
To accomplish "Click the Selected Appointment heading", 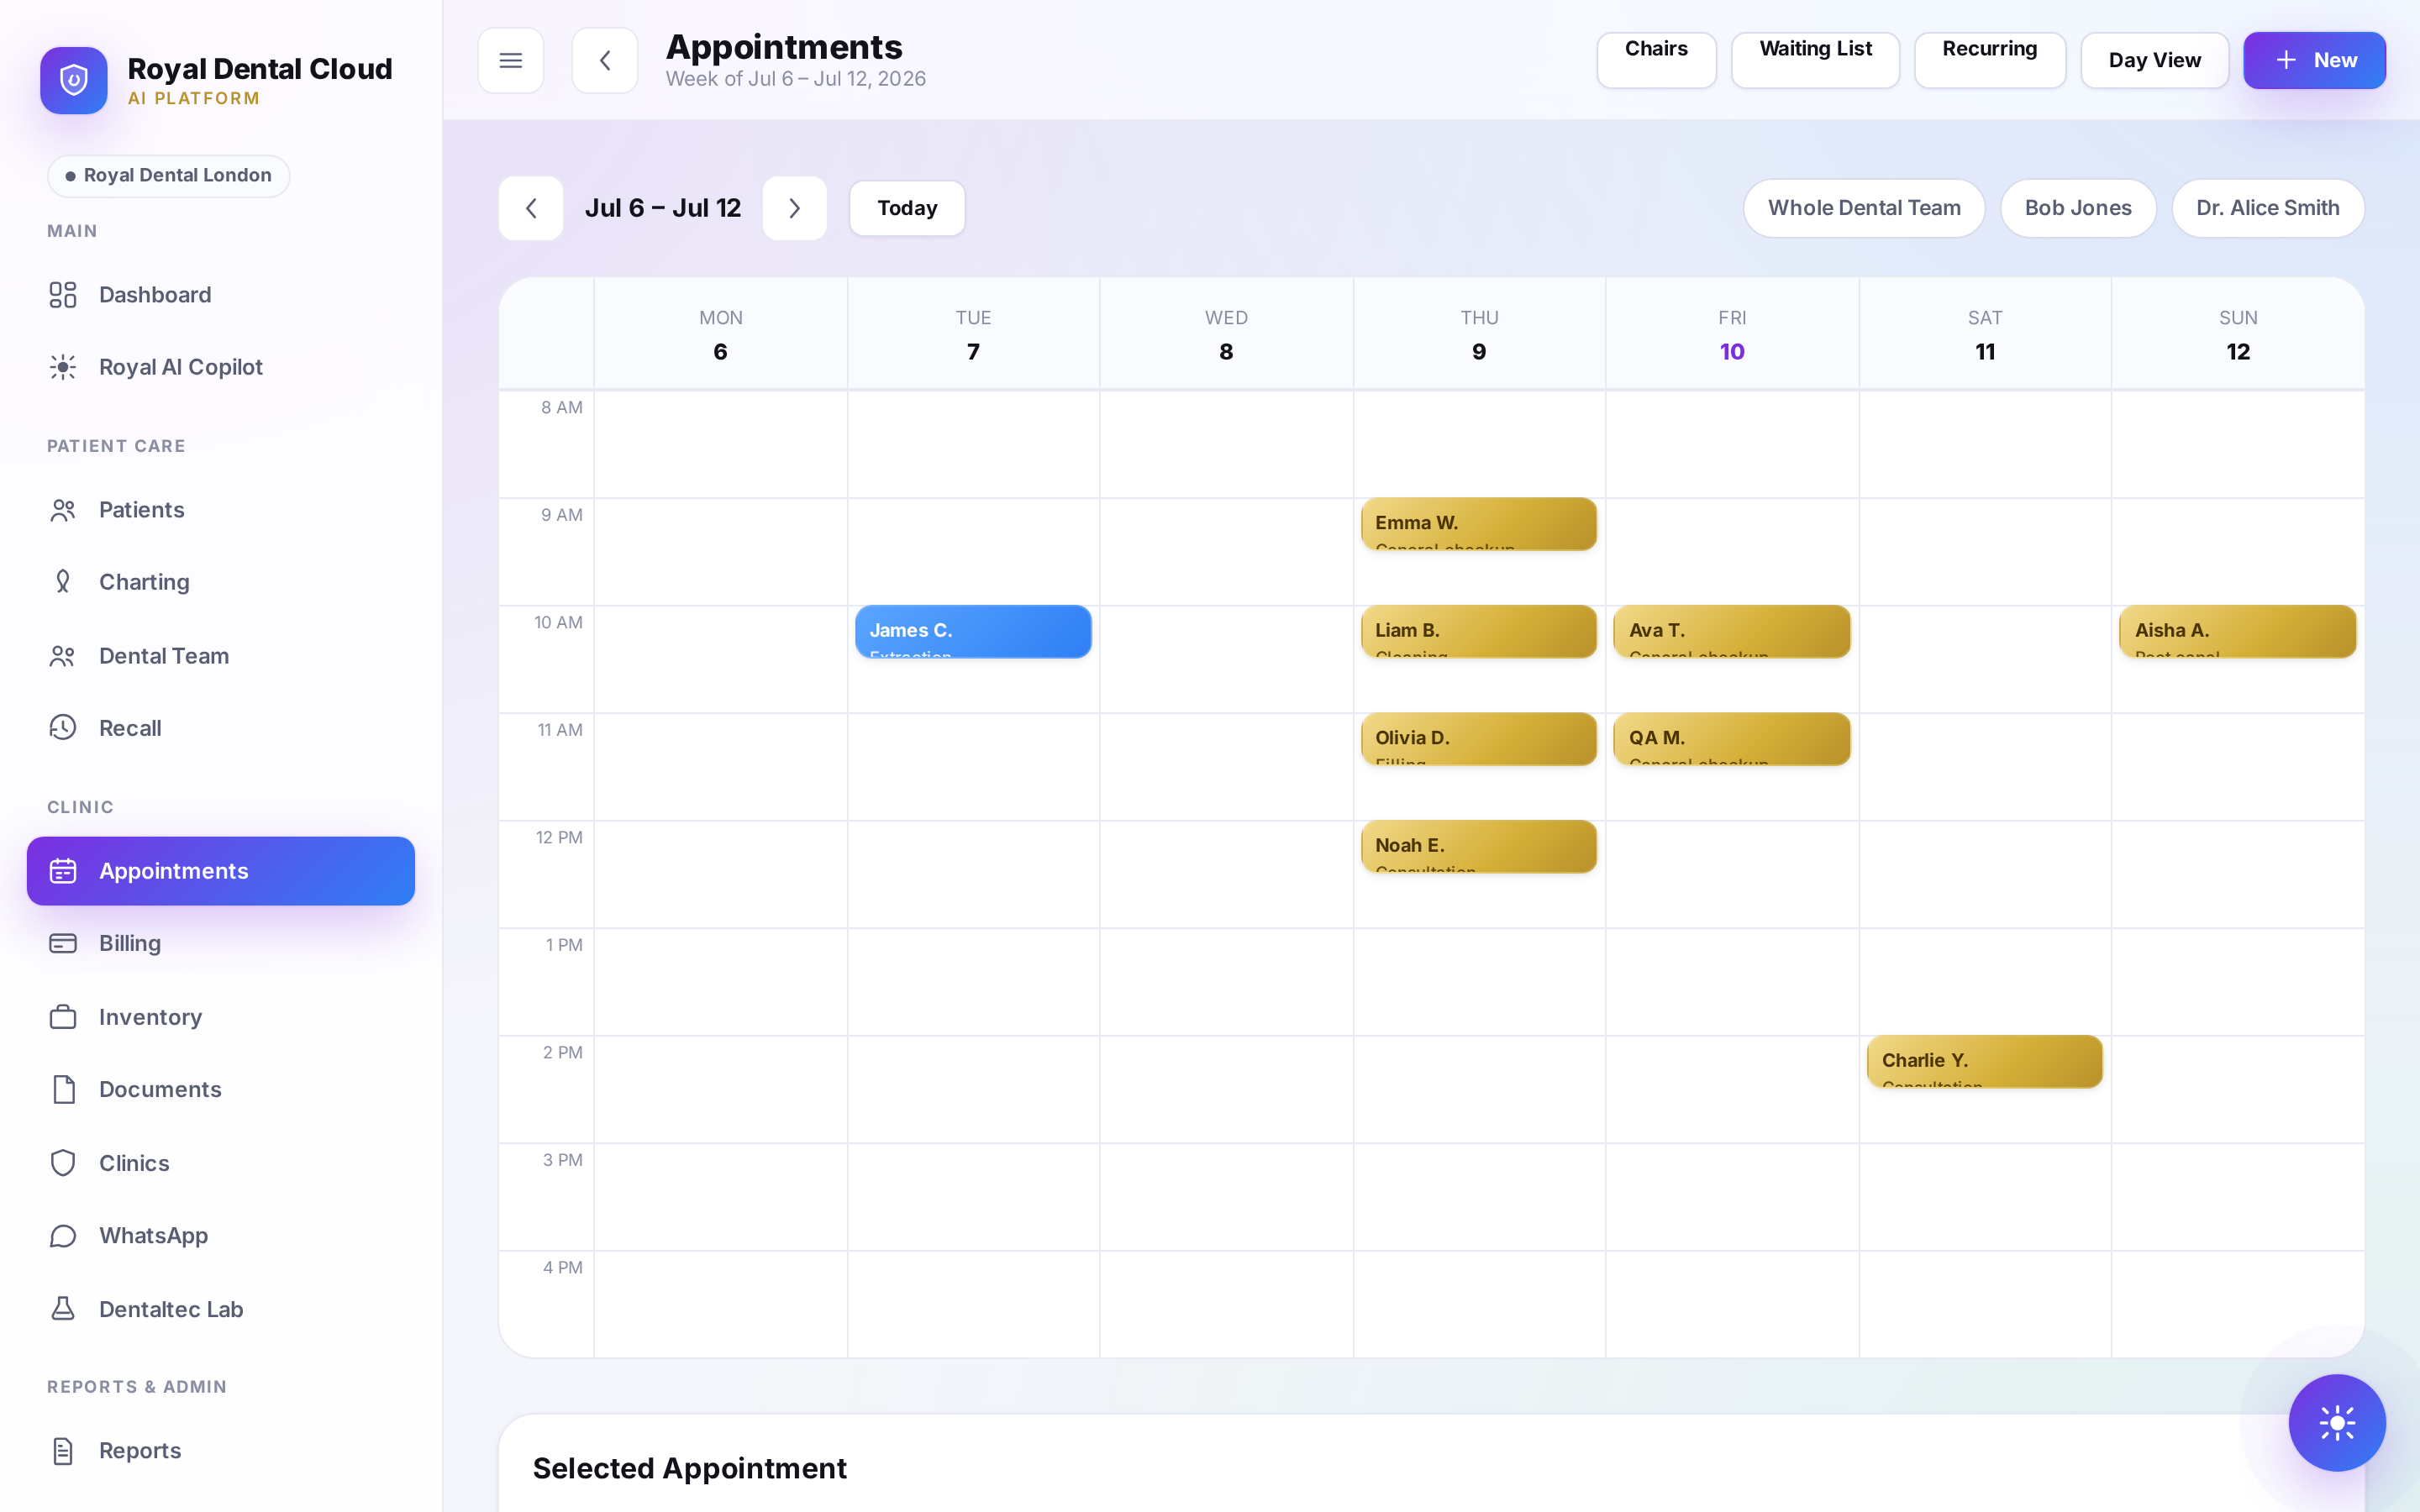I will [689, 1468].
